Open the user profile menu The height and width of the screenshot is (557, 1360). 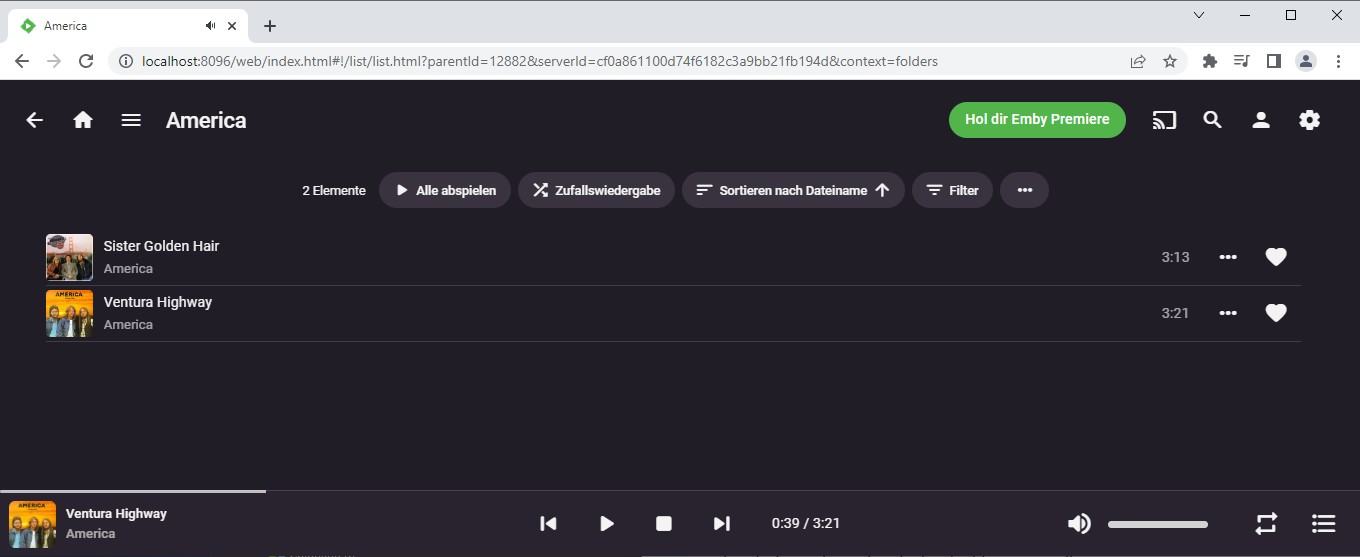point(1261,120)
